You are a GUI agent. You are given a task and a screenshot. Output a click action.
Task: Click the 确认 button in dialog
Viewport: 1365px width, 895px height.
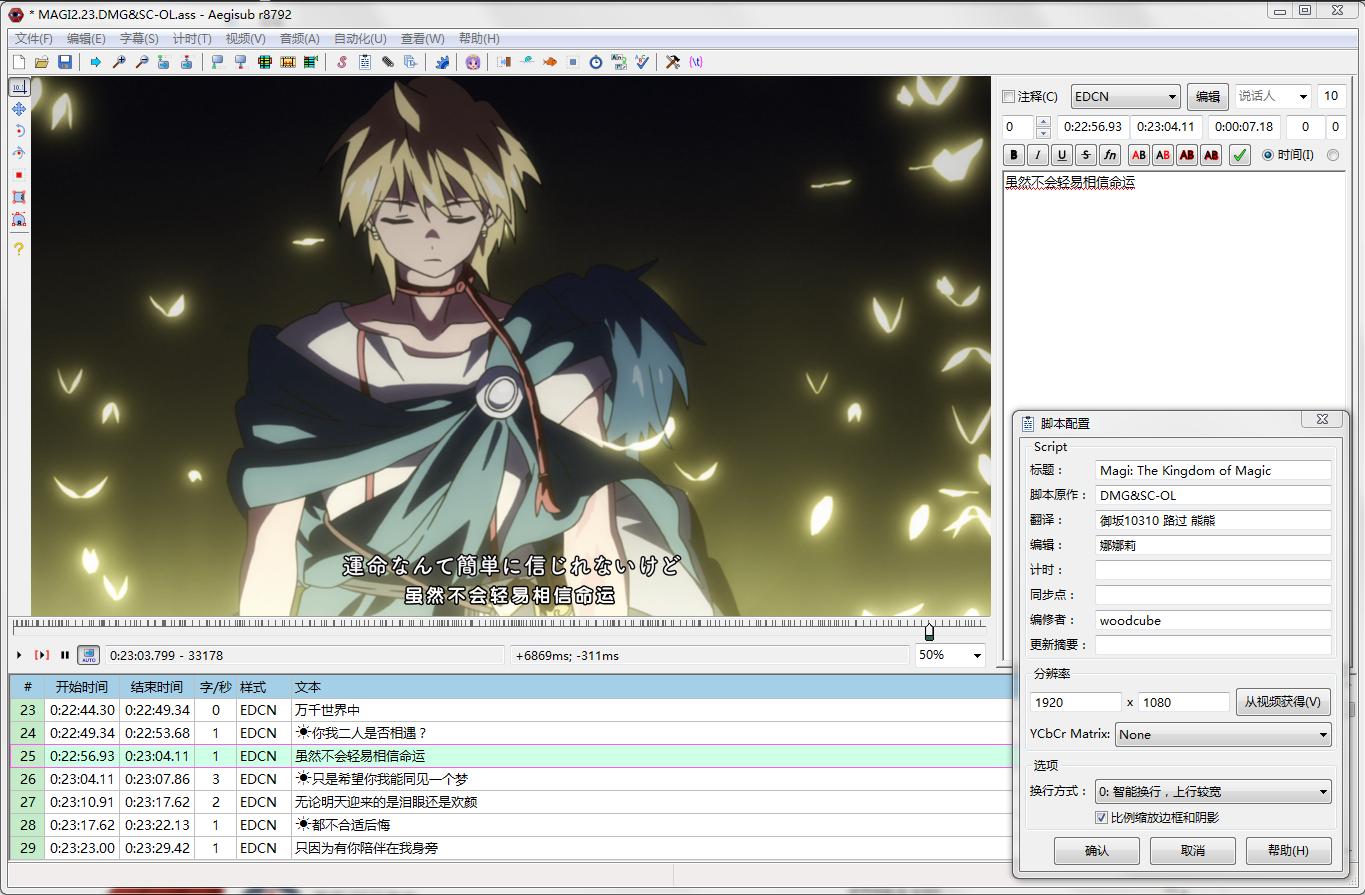click(x=1097, y=851)
